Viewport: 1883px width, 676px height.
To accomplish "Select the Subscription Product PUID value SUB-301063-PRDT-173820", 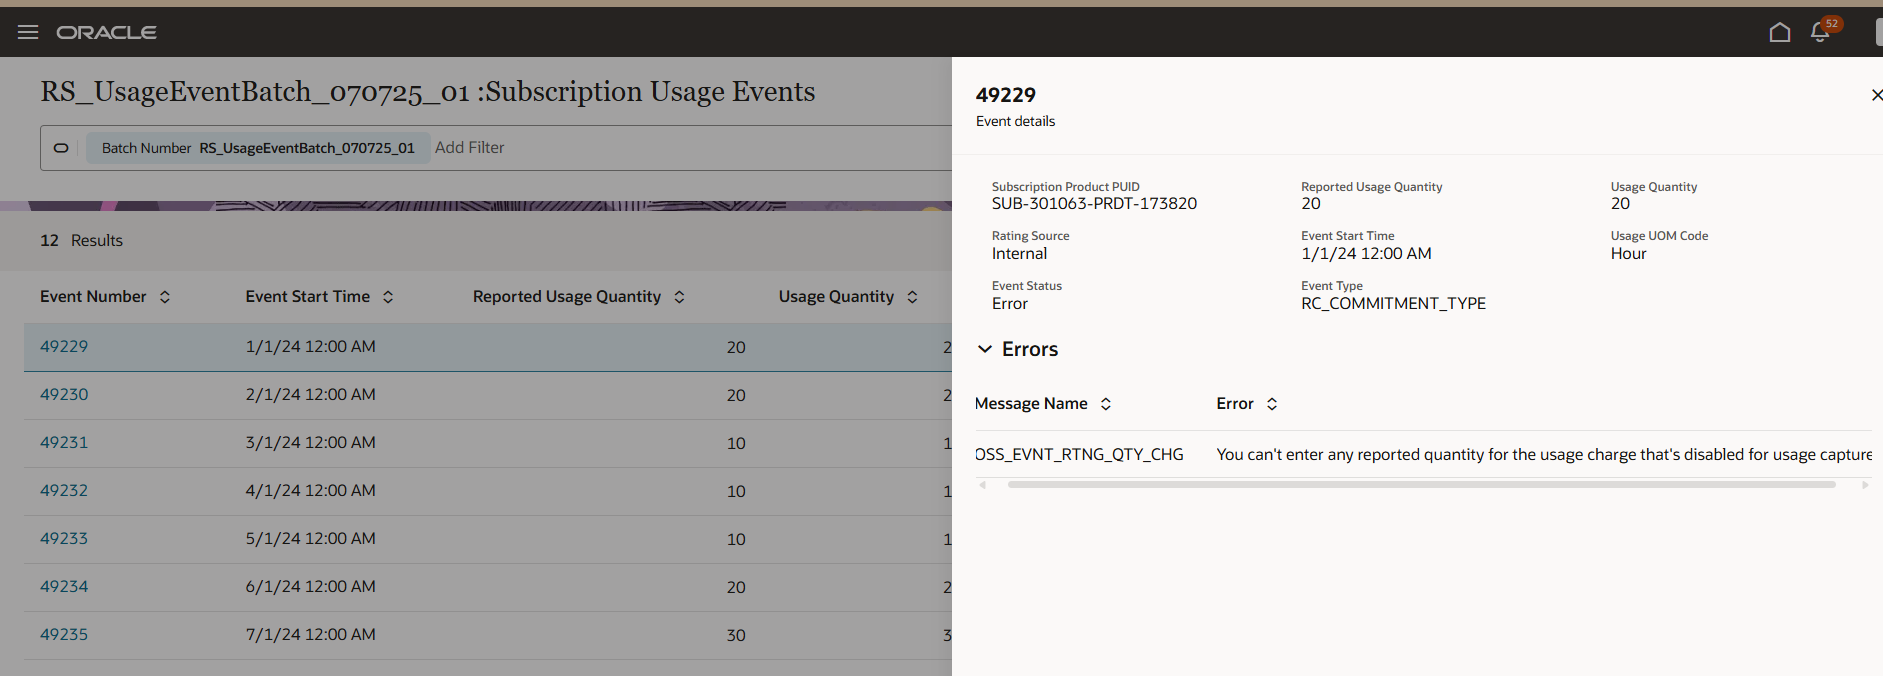I will coord(1094,204).
